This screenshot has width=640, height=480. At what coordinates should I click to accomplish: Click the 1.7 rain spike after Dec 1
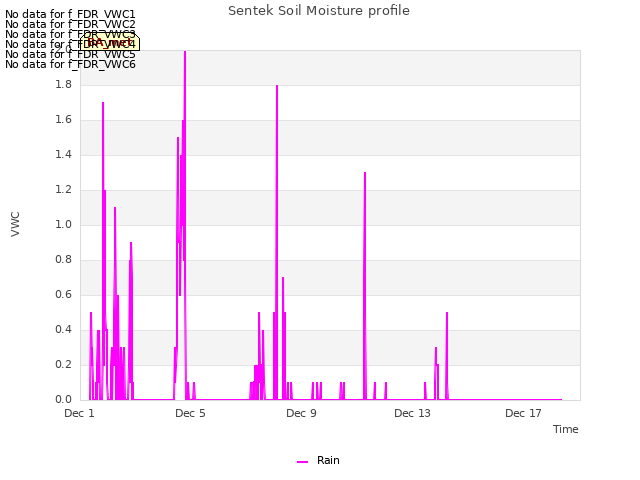(103, 103)
